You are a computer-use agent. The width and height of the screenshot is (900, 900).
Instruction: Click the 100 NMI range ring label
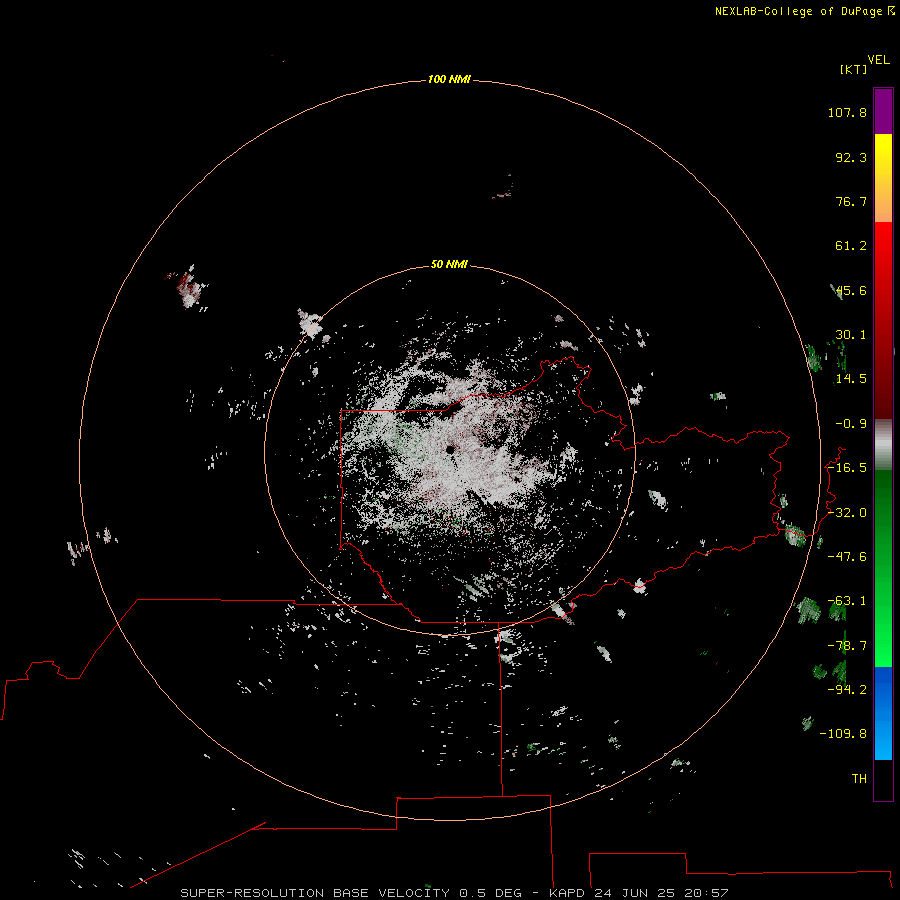click(449, 79)
